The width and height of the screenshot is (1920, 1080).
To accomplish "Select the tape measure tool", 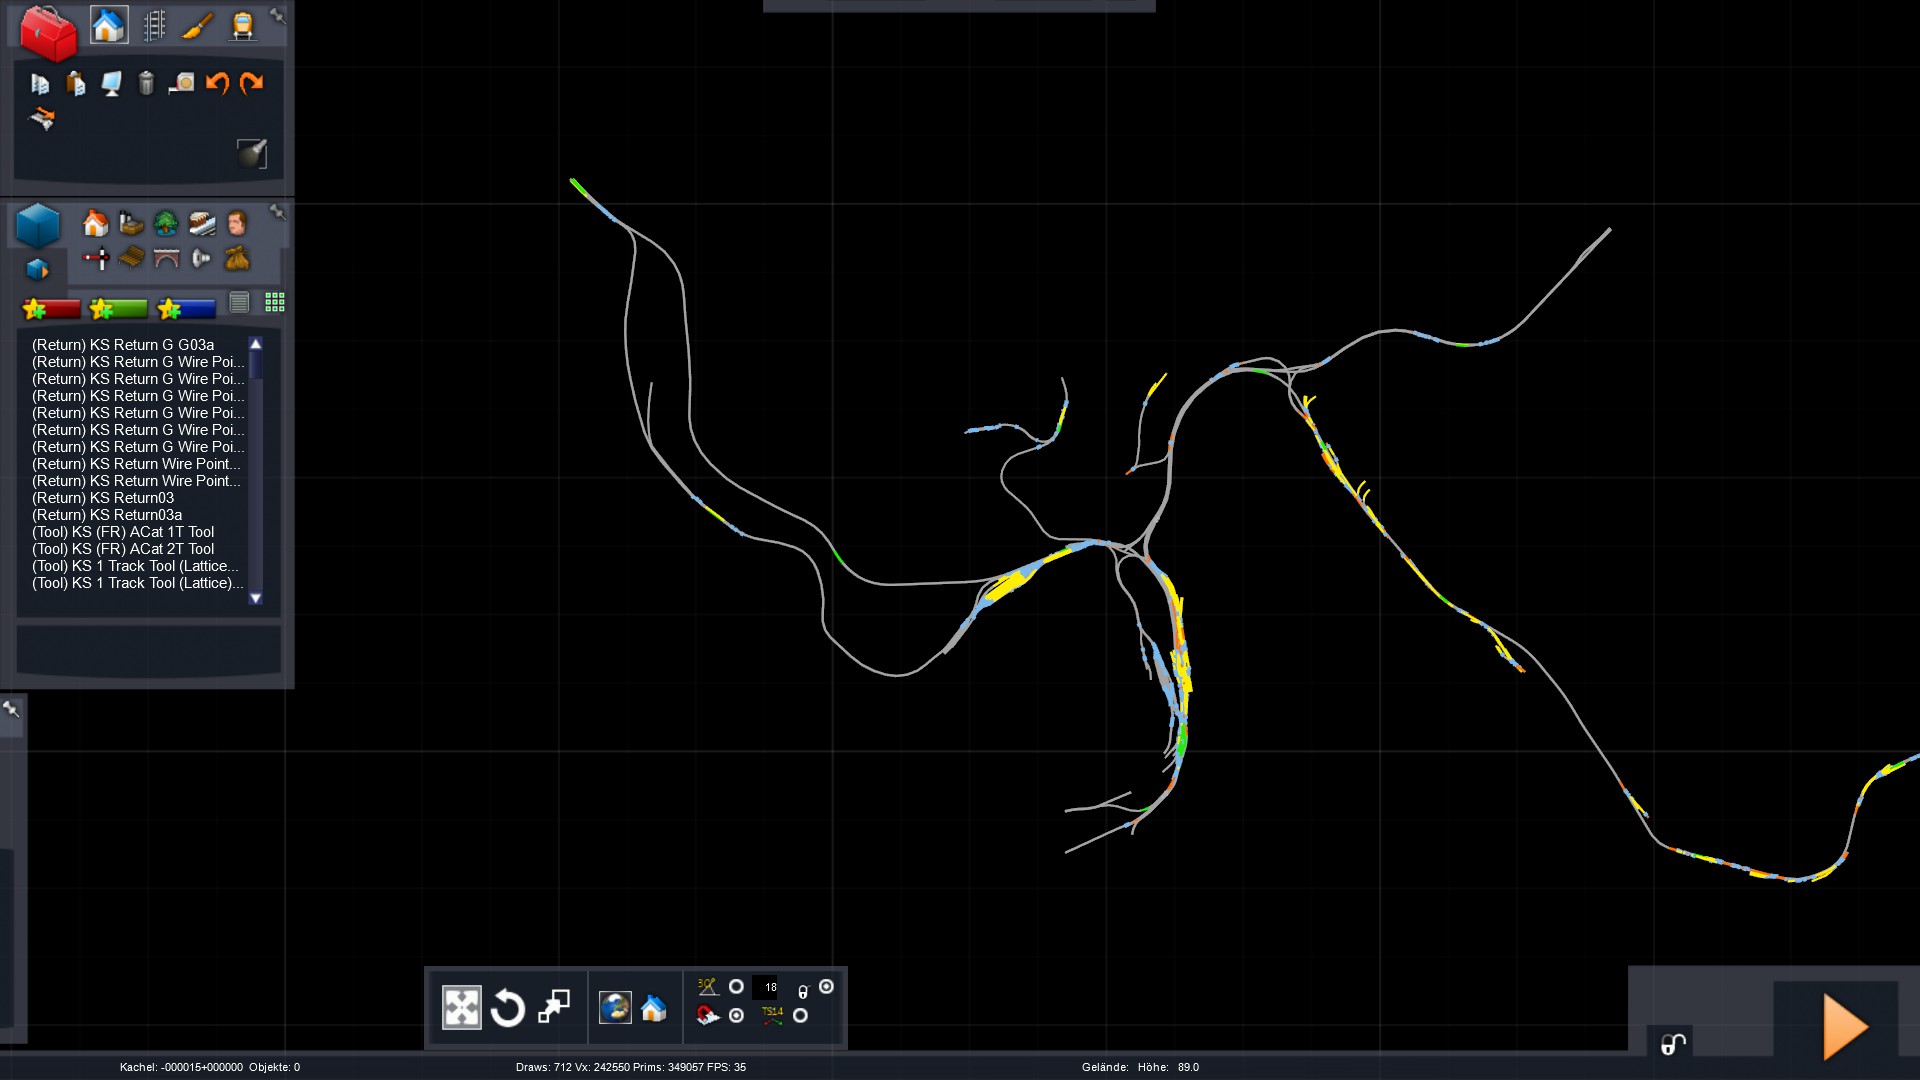I will coord(181,83).
